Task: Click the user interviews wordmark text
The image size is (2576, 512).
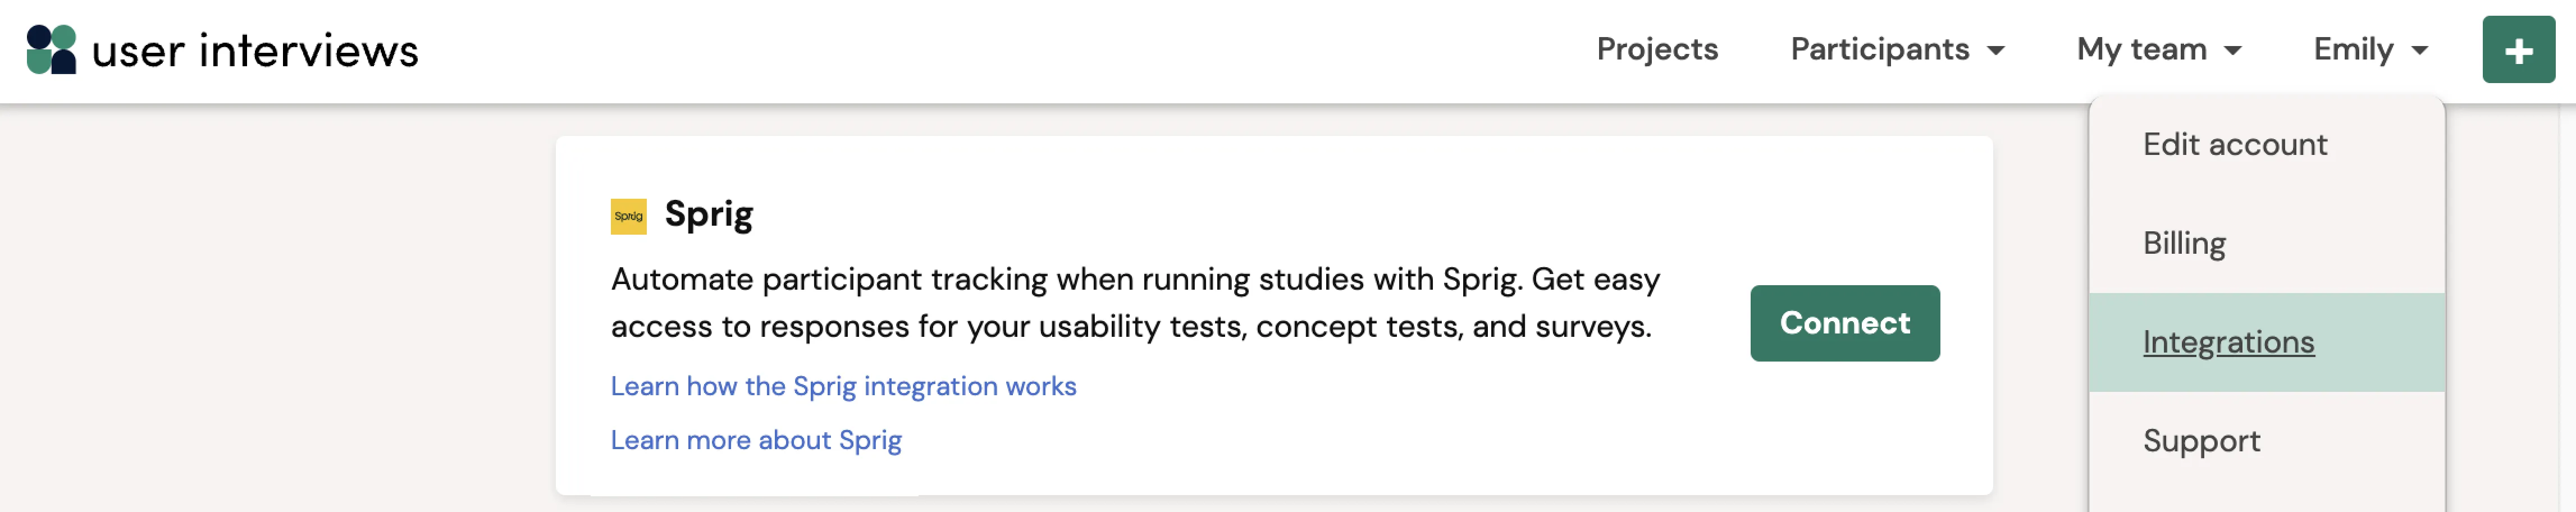Action: tap(255, 50)
